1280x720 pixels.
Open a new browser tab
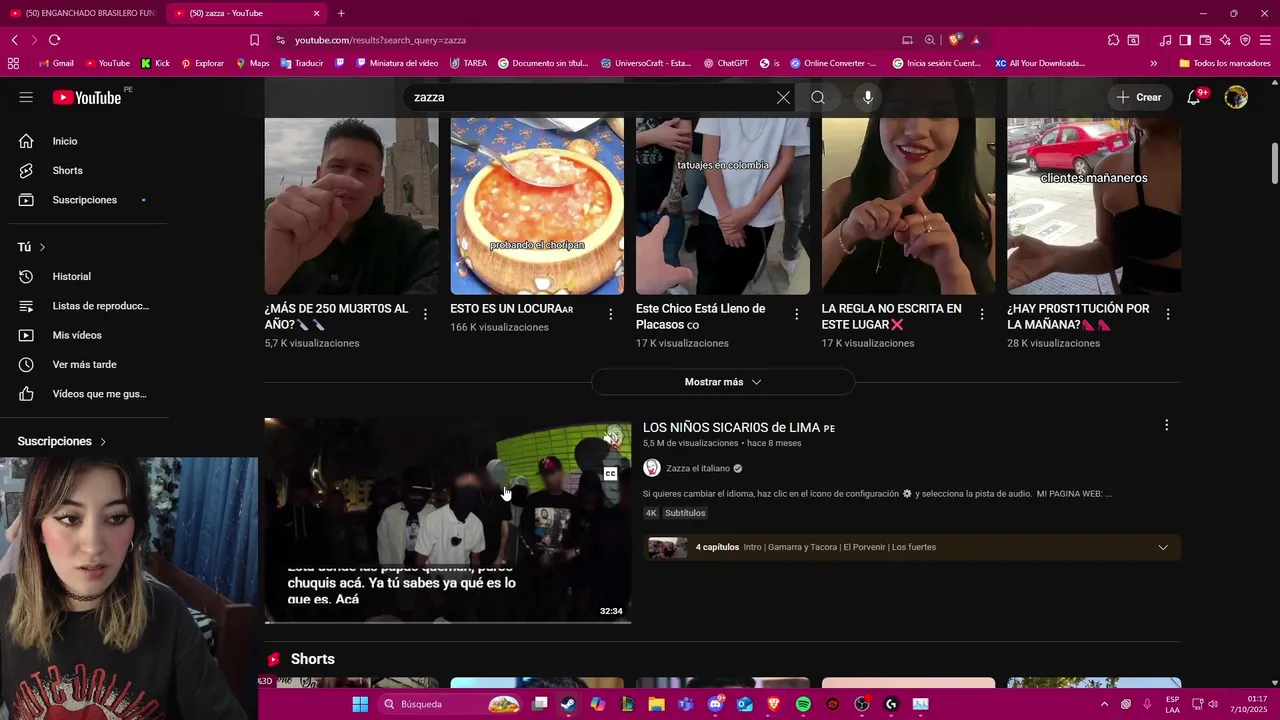coord(341,13)
